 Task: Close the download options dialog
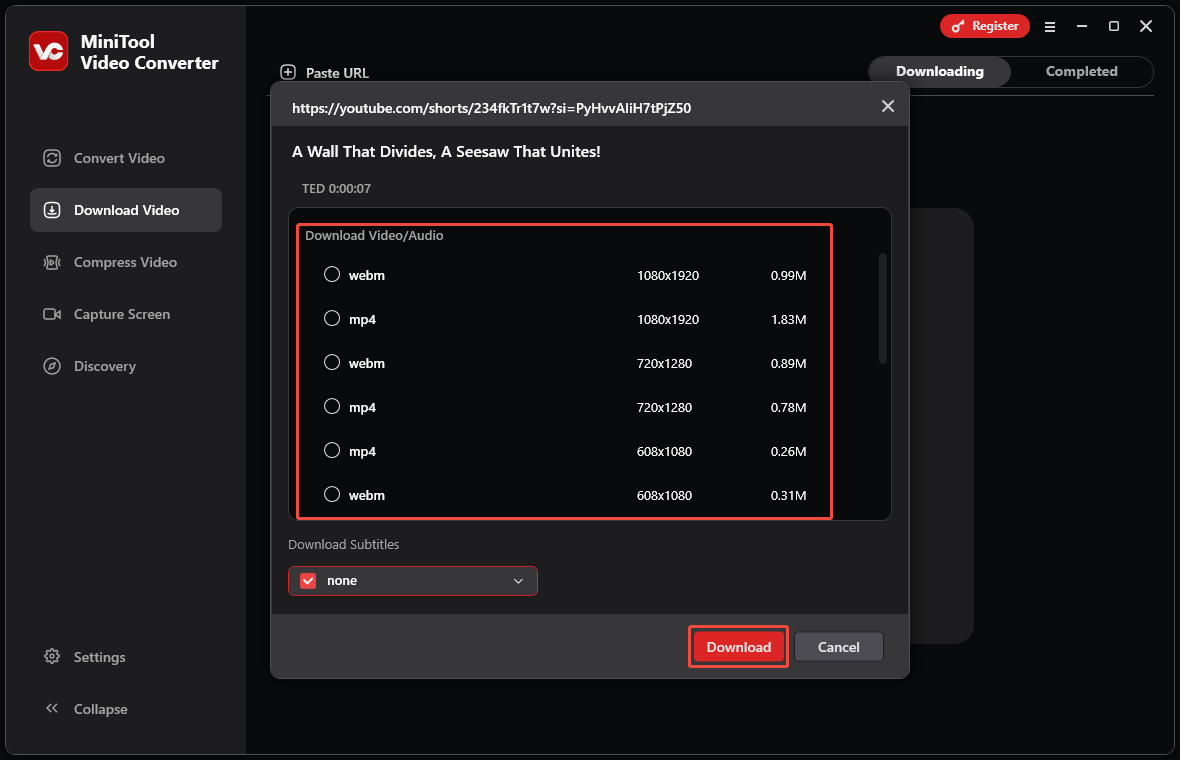[x=888, y=107]
